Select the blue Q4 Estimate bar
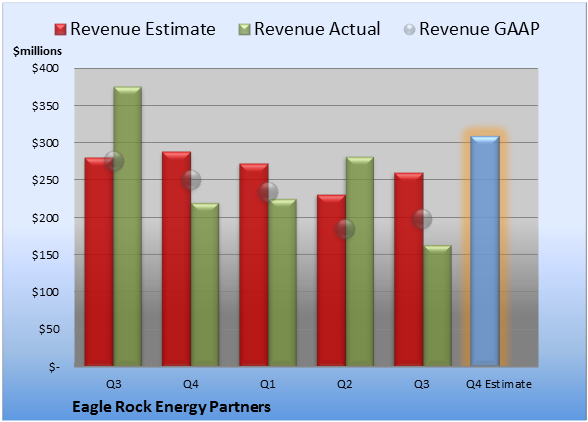Viewport: 588px width, 422px height. coord(485,251)
